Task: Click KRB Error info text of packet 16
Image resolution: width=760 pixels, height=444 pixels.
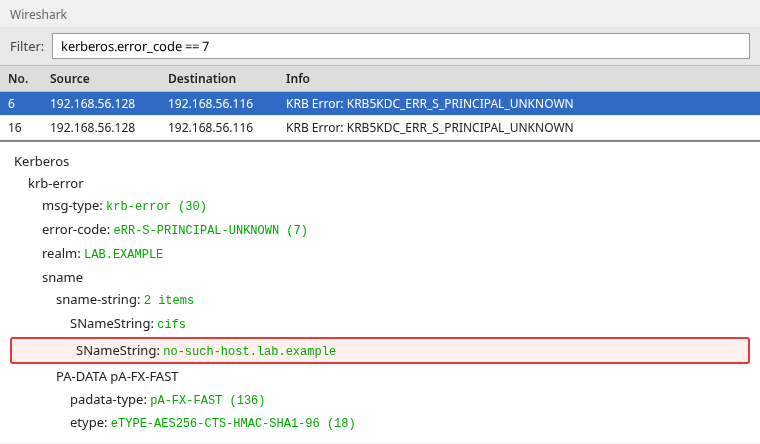Action: click(429, 127)
